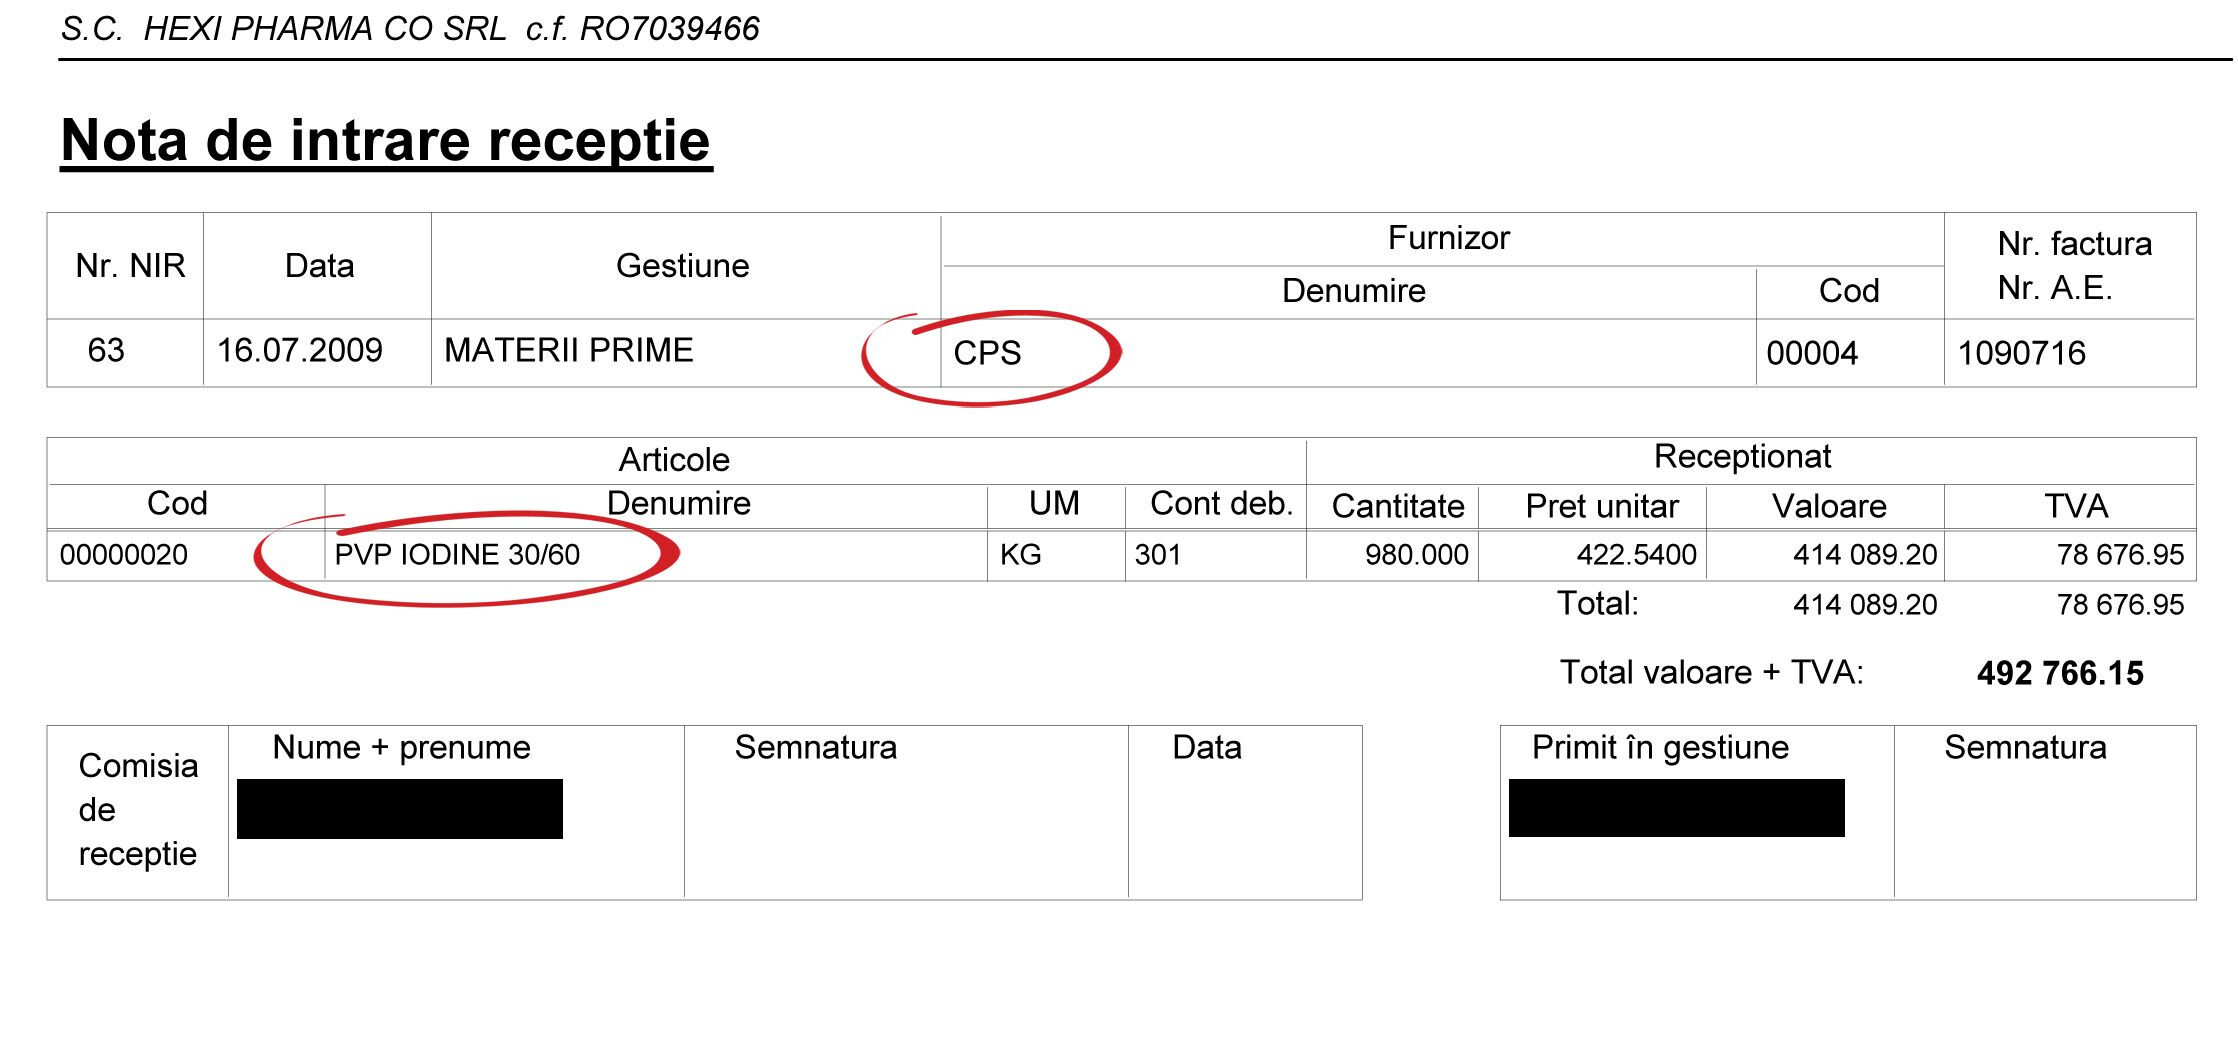Viewport: 2238px width, 1038px height.
Task: Click the redacted name under Primit în gestiune
Action: tap(1677, 808)
